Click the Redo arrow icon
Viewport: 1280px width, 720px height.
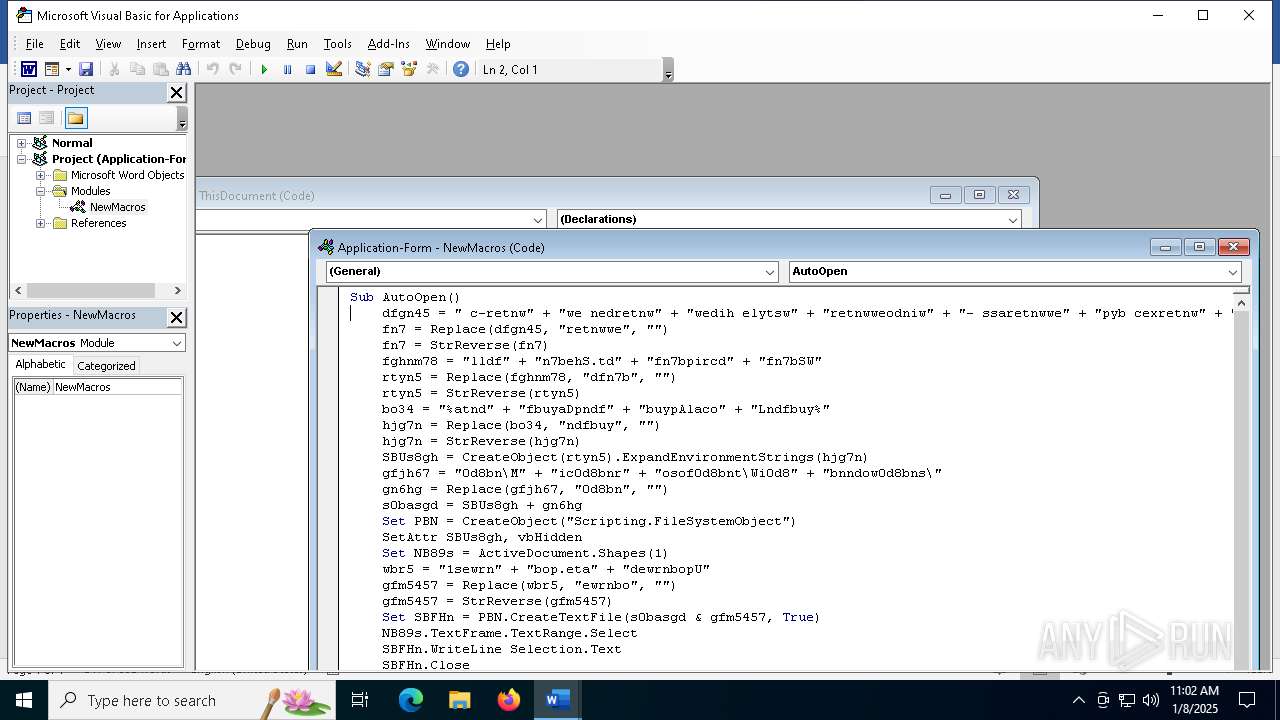pyautogui.click(x=235, y=69)
